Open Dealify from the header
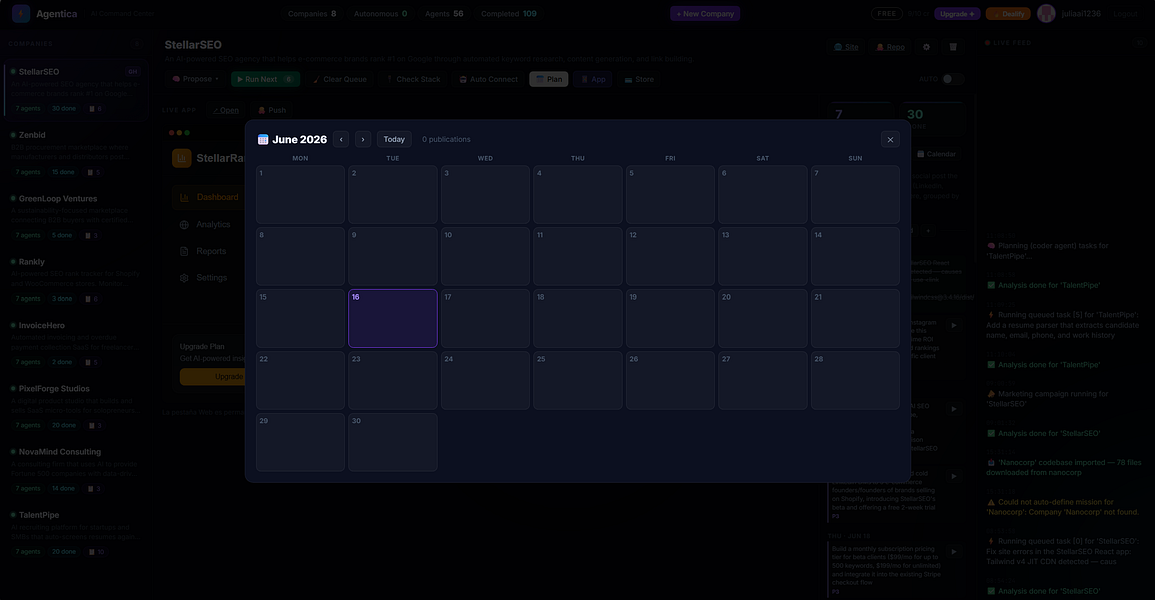The image size is (1155, 600). (x=1008, y=13)
